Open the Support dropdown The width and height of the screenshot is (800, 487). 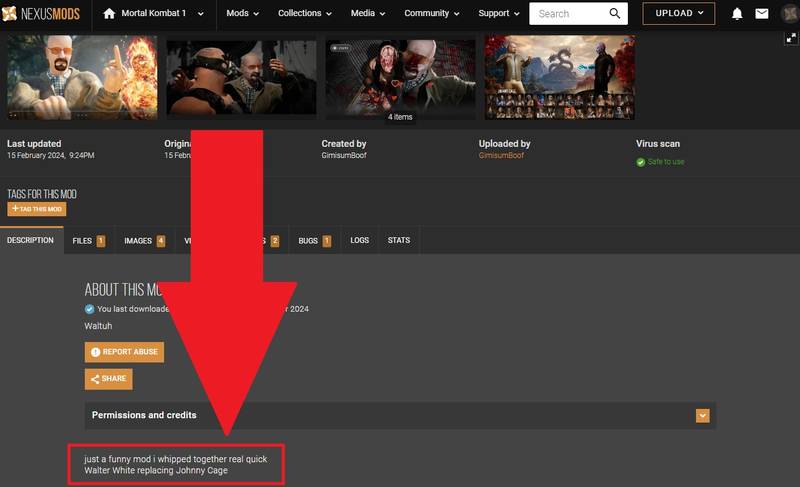pos(498,13)
